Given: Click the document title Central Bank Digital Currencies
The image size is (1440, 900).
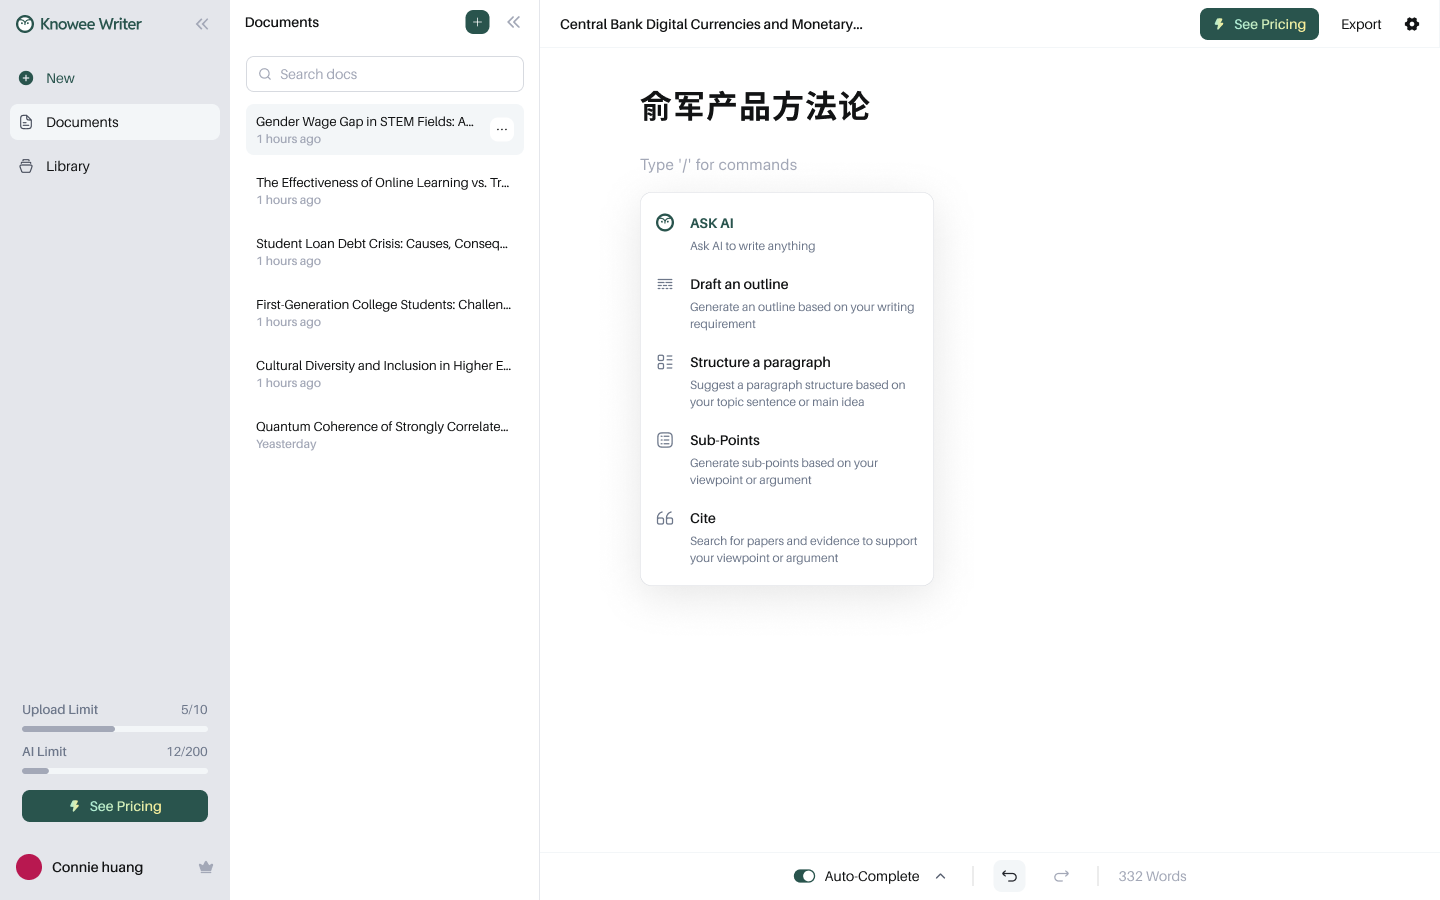Looking at the screenshot, I should point(711,24).
